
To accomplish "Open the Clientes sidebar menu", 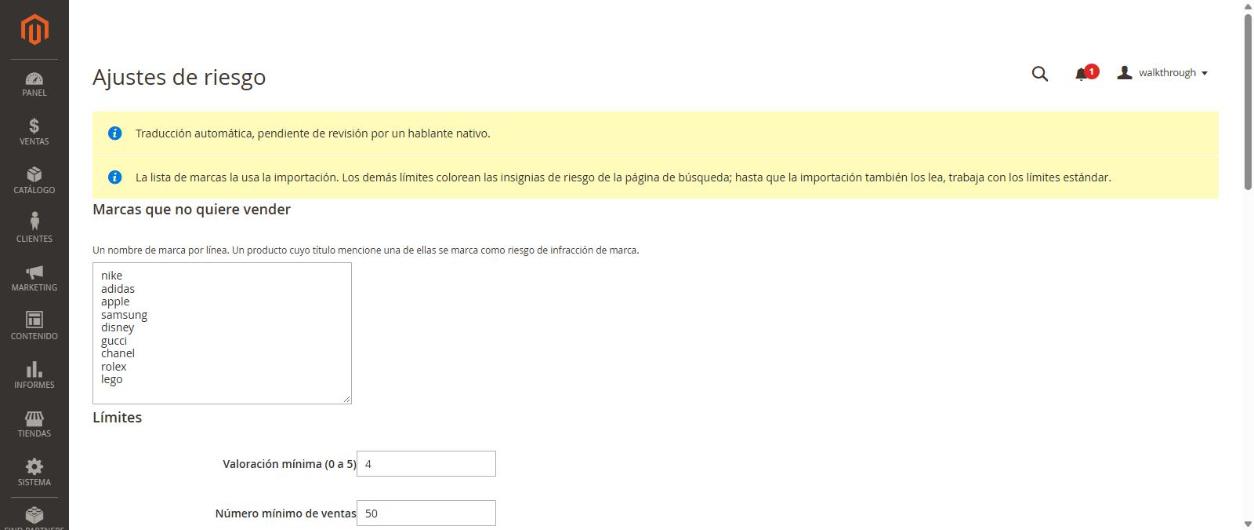I will [x=34, y=229].
